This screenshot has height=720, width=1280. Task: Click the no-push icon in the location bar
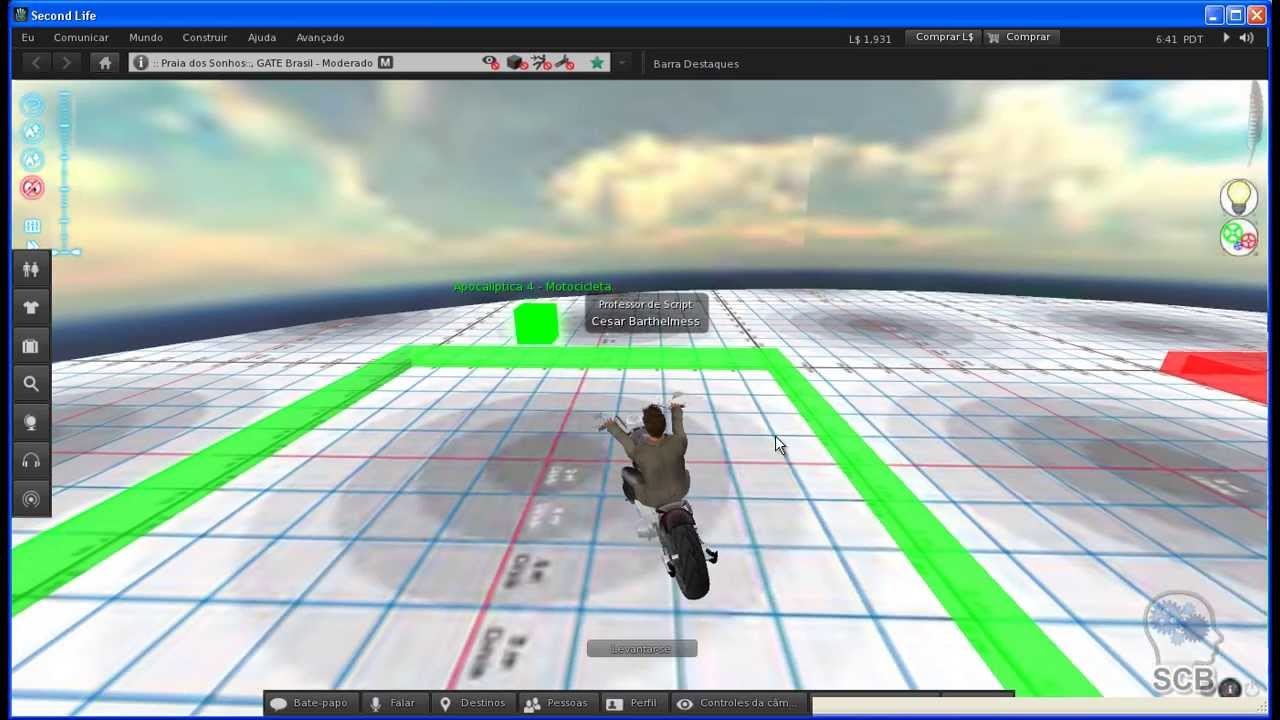(565, 63)
